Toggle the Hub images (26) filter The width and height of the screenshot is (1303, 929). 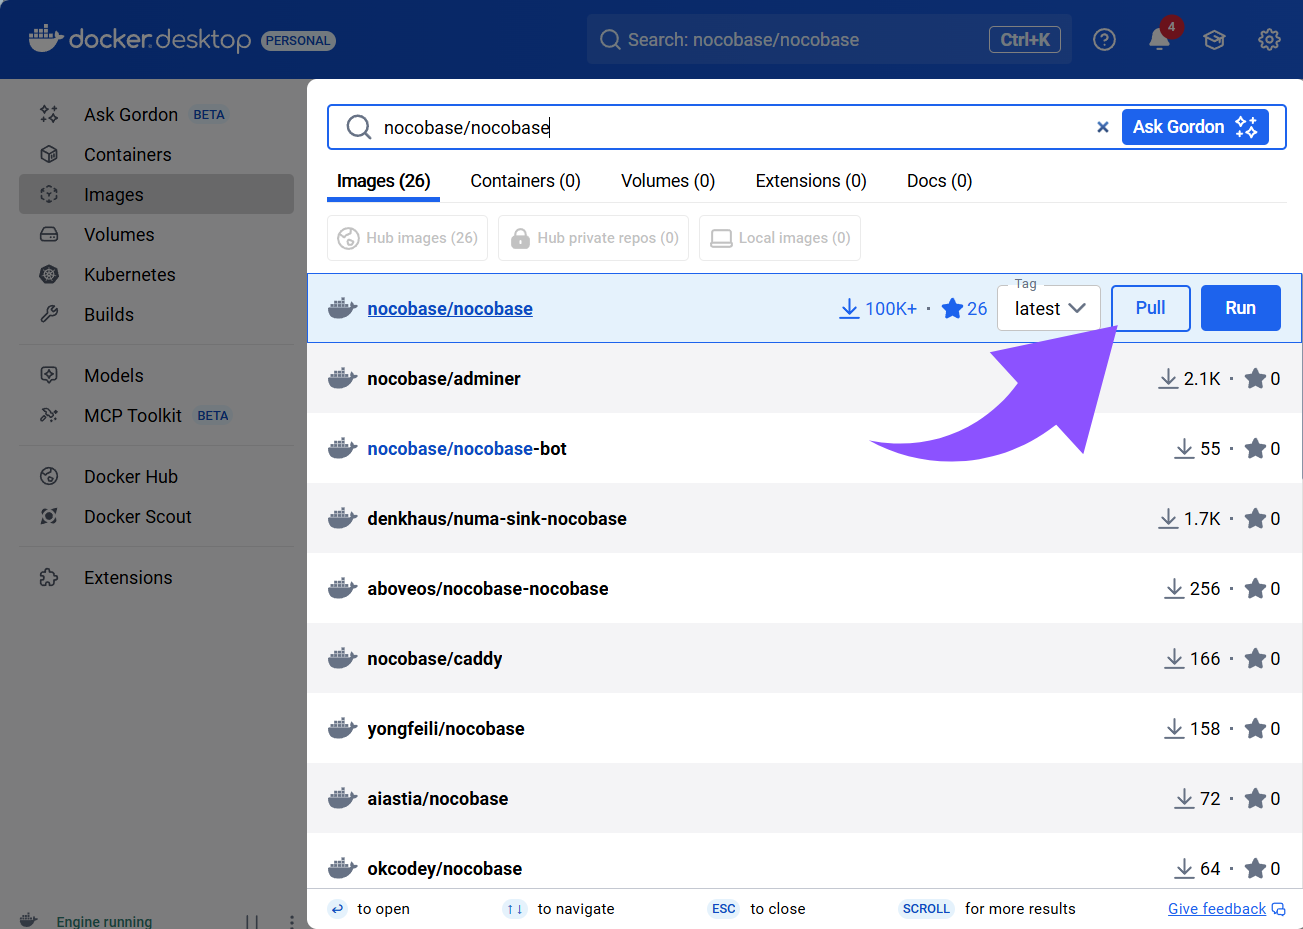pyautogui.click(x=407, y=238)
